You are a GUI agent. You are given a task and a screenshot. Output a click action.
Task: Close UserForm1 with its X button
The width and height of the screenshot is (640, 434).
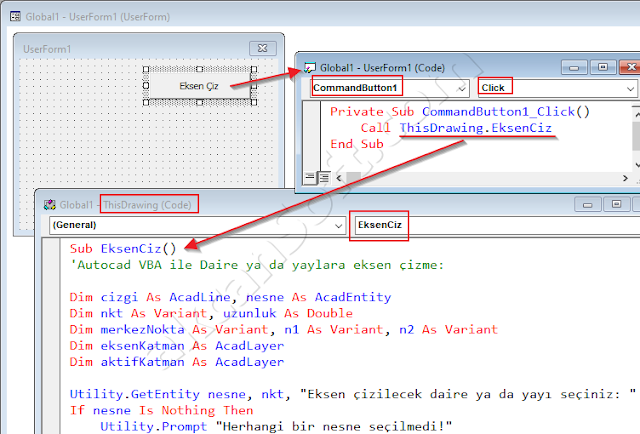click(x=263, y=48)
